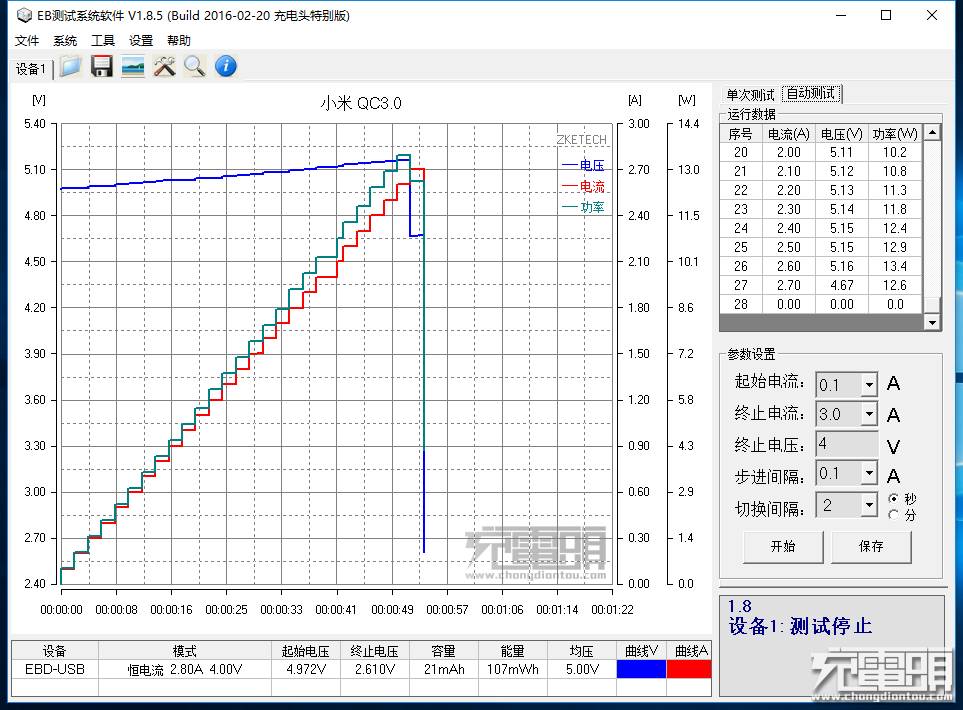
Task: Select row 24 power value 12.4
Action: click(895, 228)
